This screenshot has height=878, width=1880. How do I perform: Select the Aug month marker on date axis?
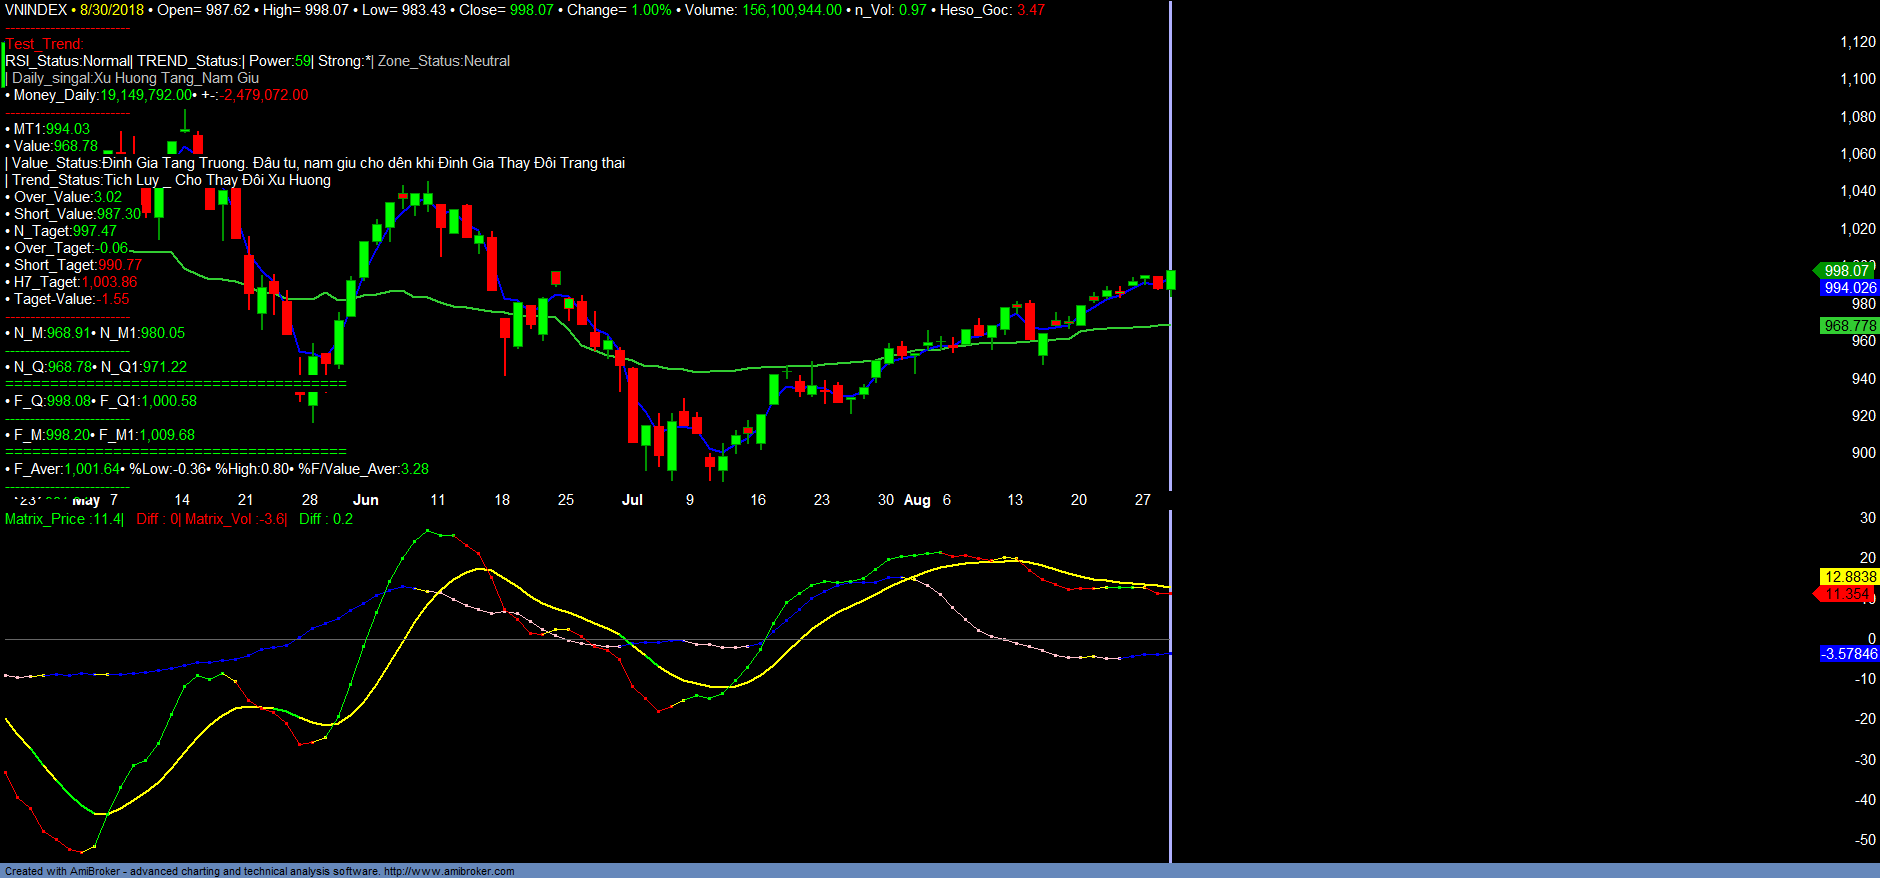pos(917,500)
